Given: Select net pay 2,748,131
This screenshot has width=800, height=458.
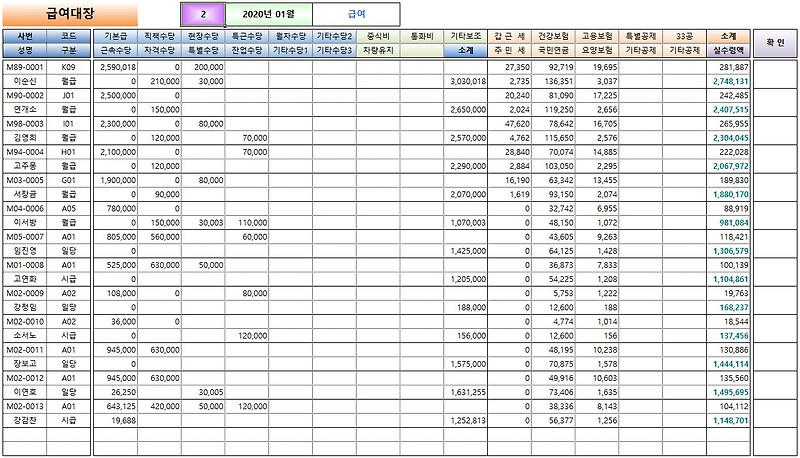Looking at the screenshot, I should tap(728, 81).
